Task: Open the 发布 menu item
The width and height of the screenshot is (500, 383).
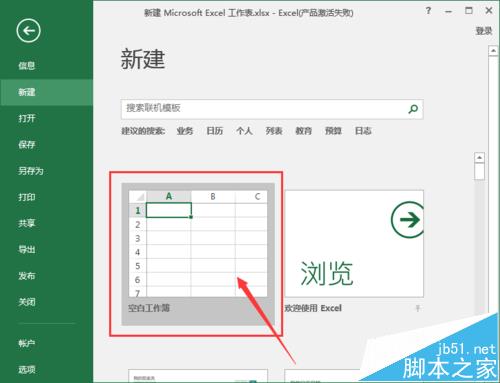Action: [x=27, y=276]
